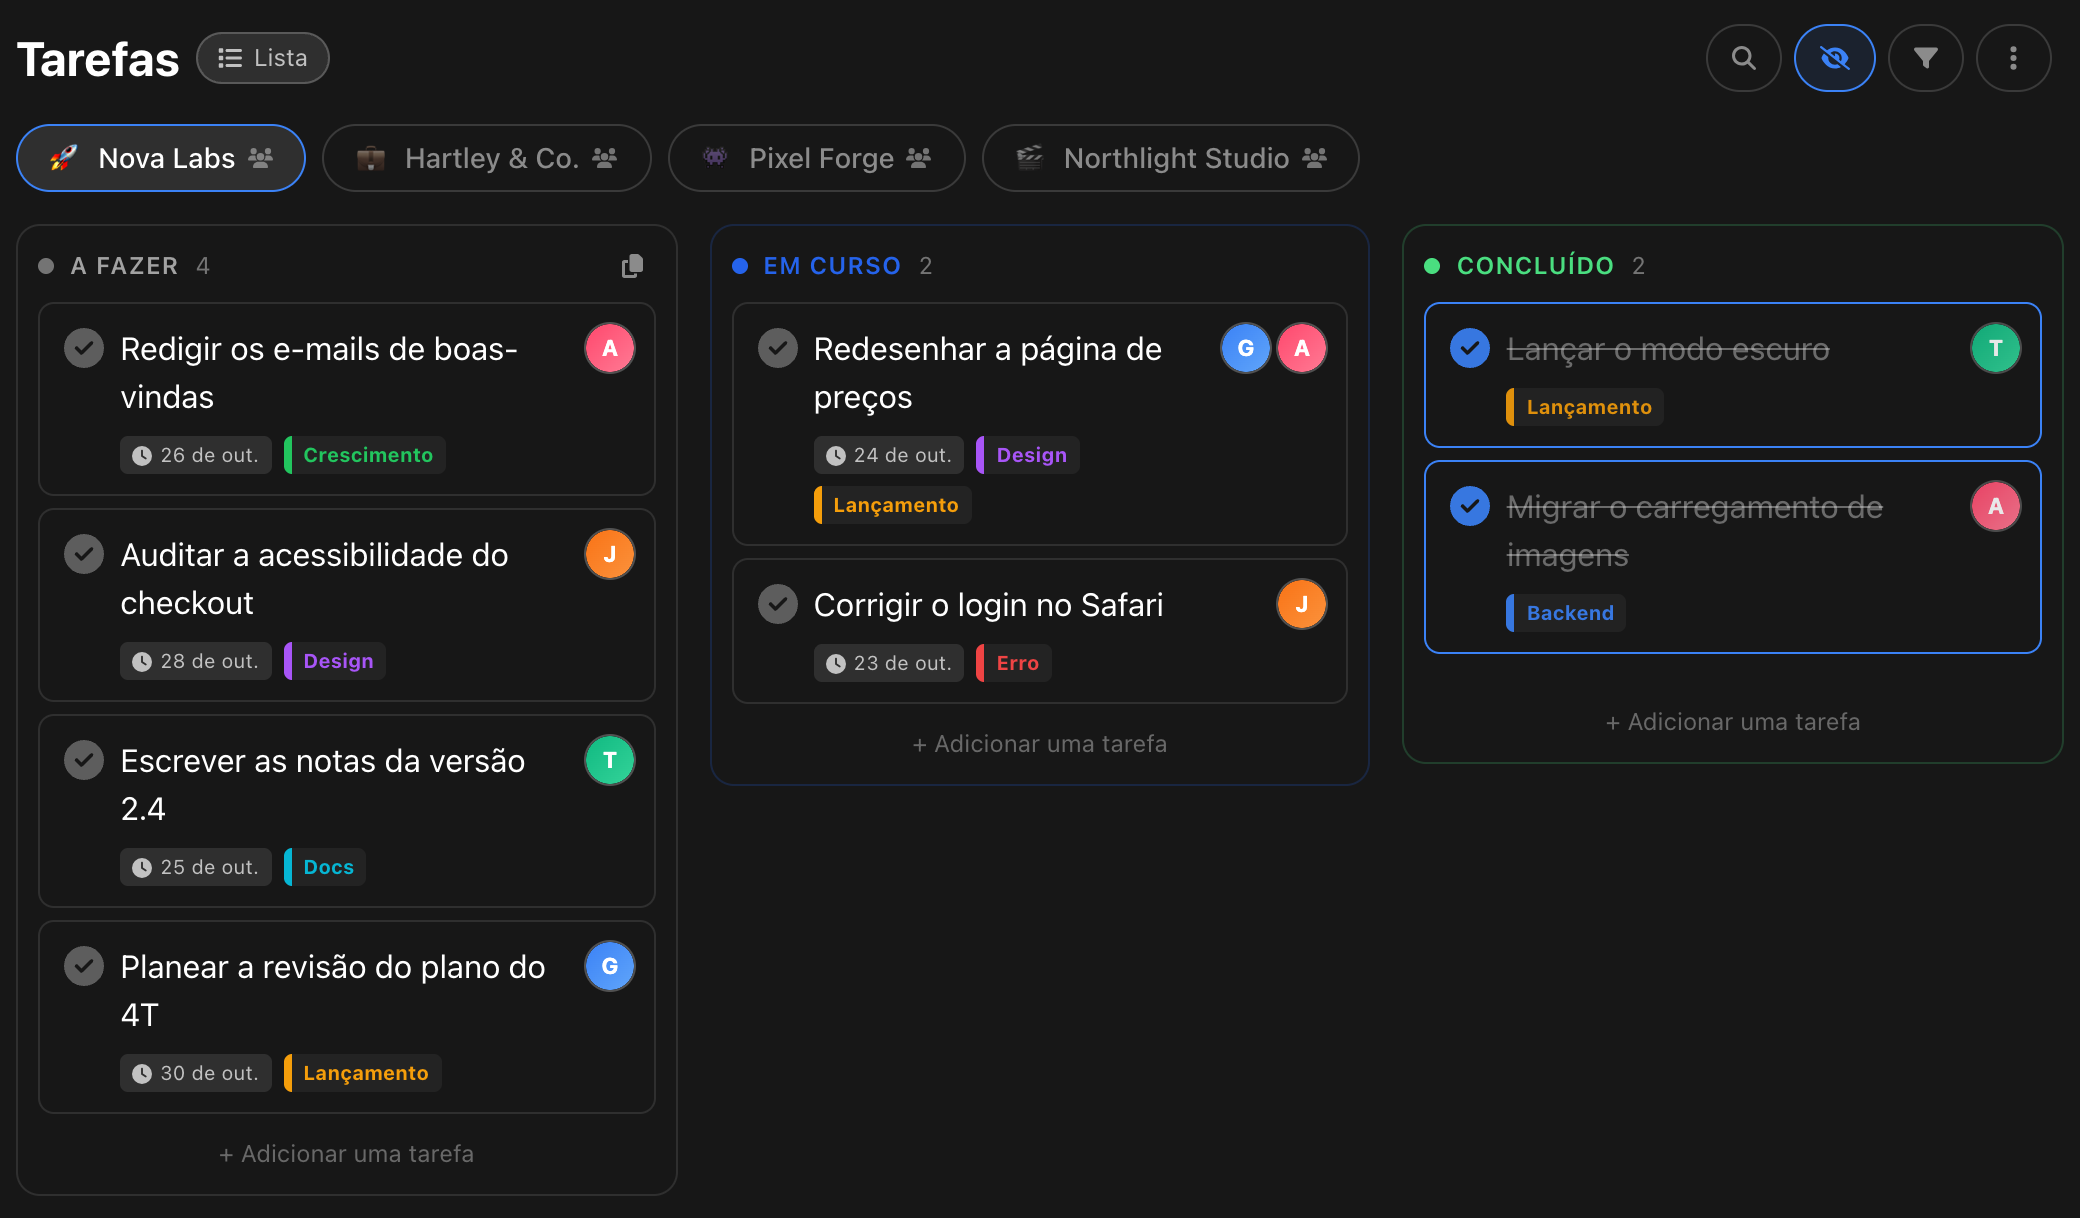2080x1218 pixels.
Task: Mark 'Auditar a acessibilidade do checkout' complete
Action: point(84,554)
